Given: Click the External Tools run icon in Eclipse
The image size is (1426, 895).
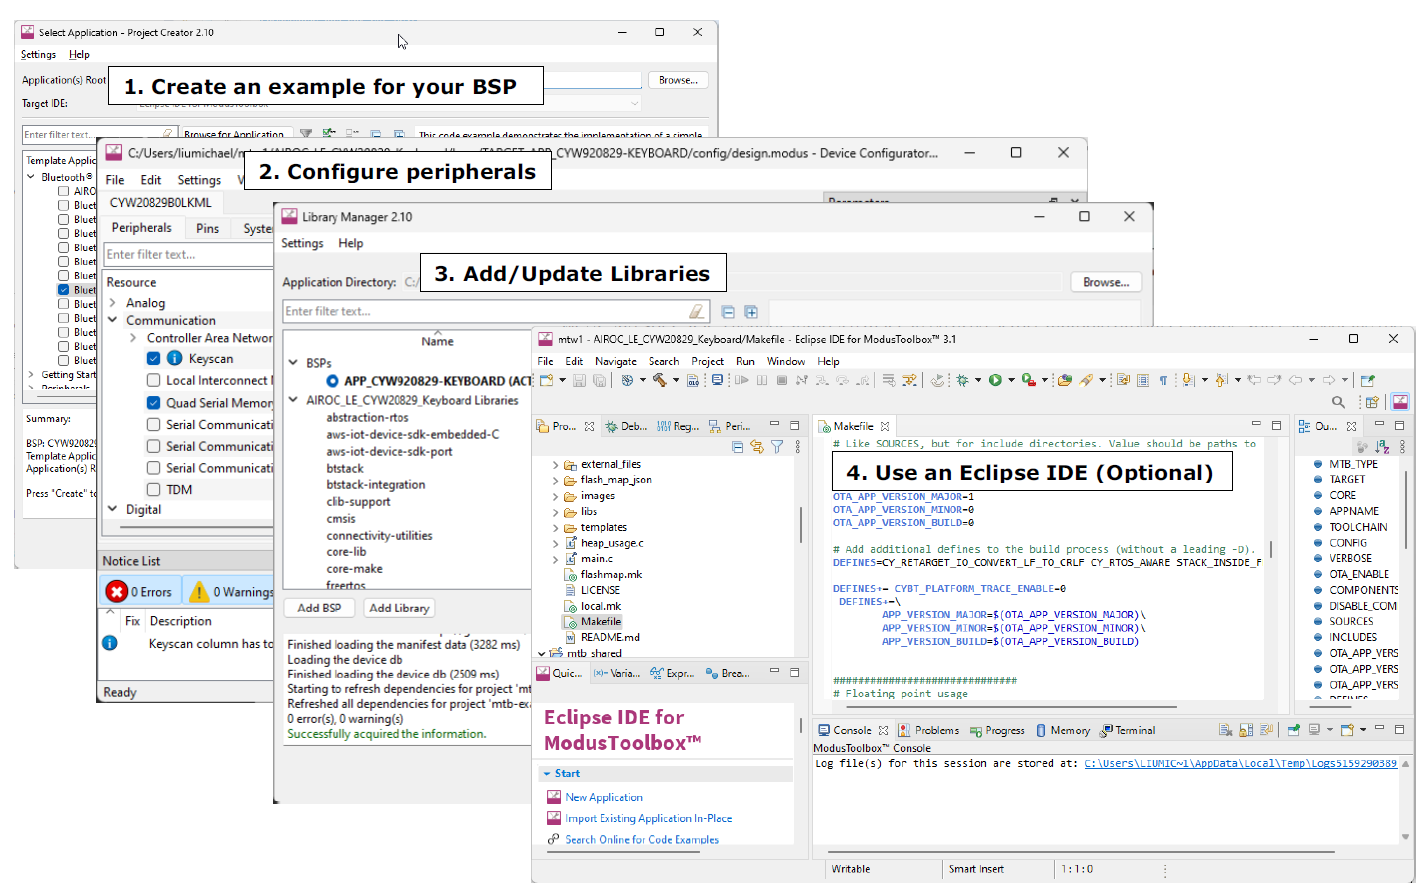Looking at the screenshot, I should pyautogui.click(x=1028, y=380).
